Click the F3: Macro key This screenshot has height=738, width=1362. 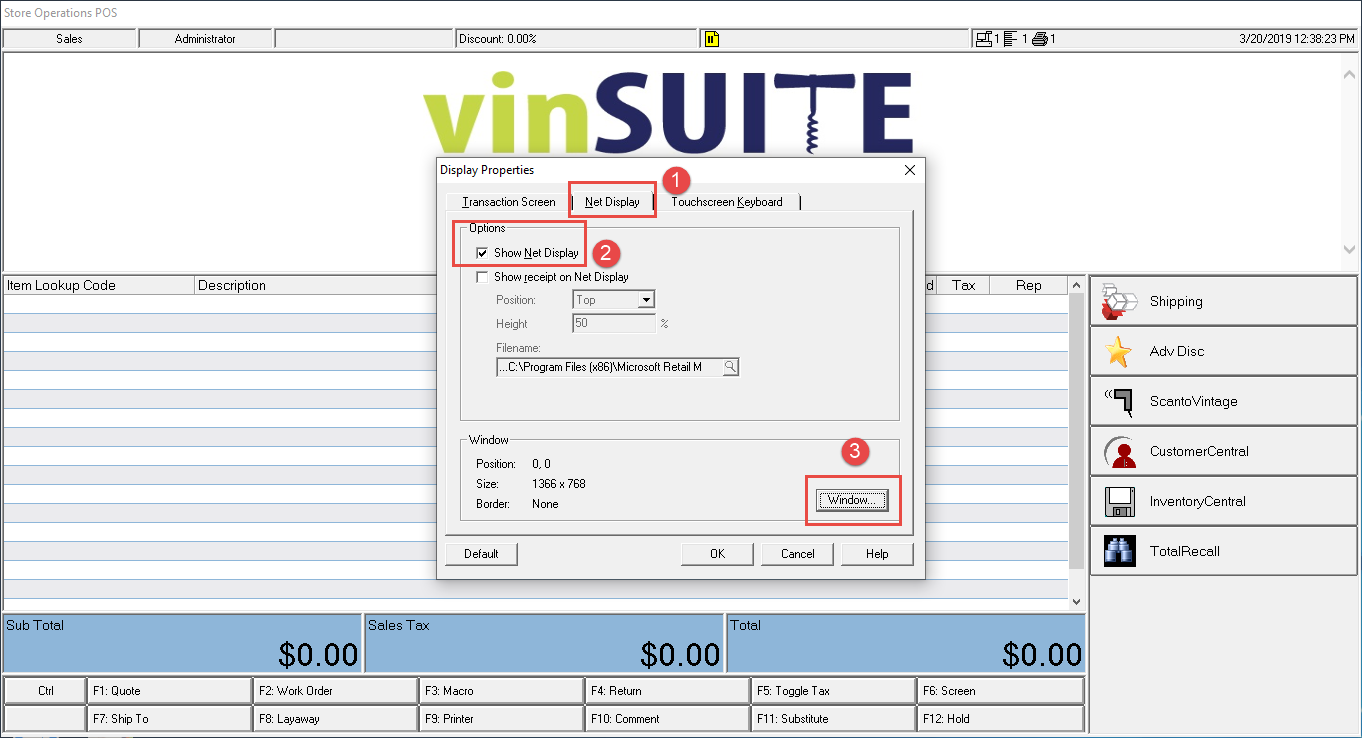501,691
